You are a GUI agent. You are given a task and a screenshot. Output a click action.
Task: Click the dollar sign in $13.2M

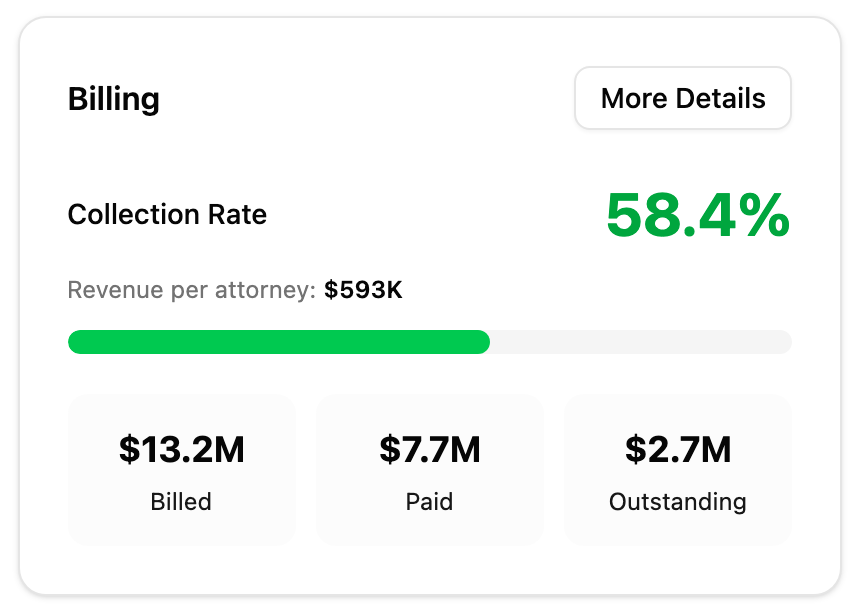[128, 450]
